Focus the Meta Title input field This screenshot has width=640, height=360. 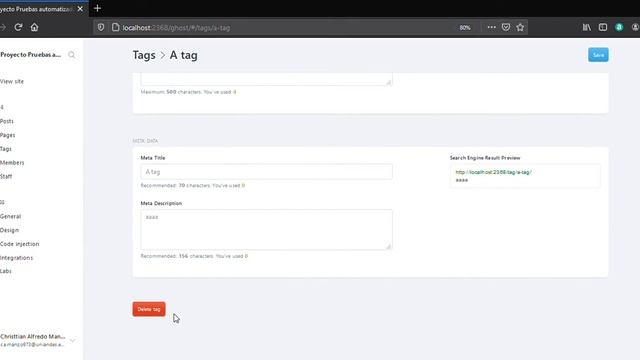267,172
